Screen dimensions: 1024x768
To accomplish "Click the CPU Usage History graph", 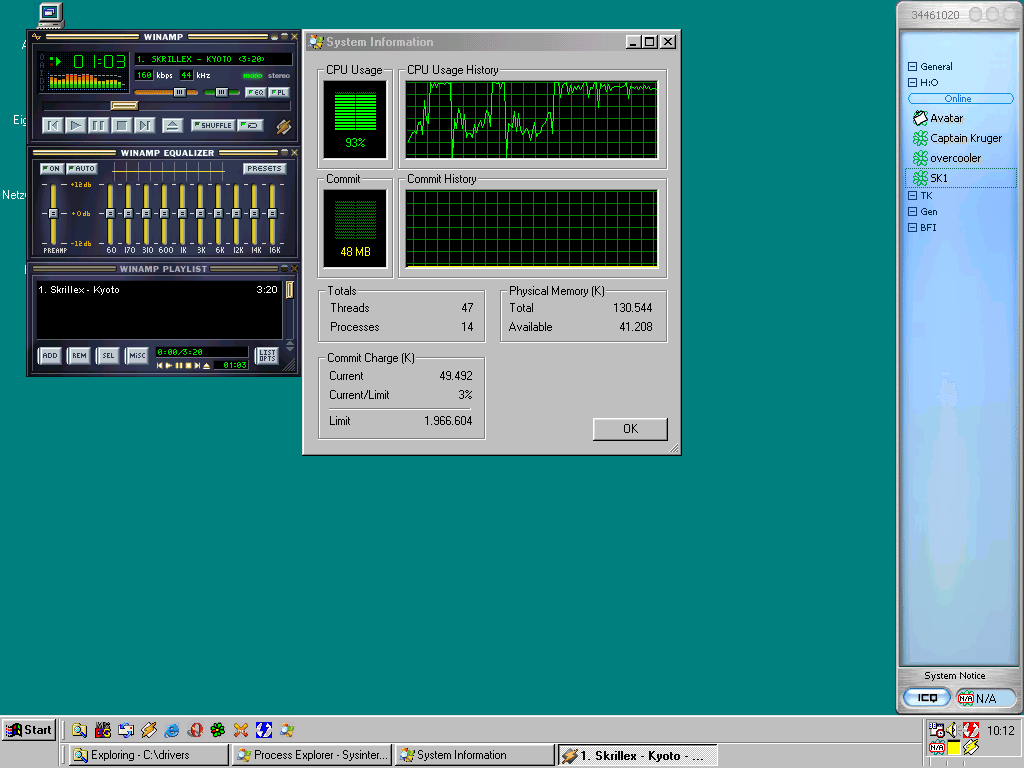I will click(531, 120).
